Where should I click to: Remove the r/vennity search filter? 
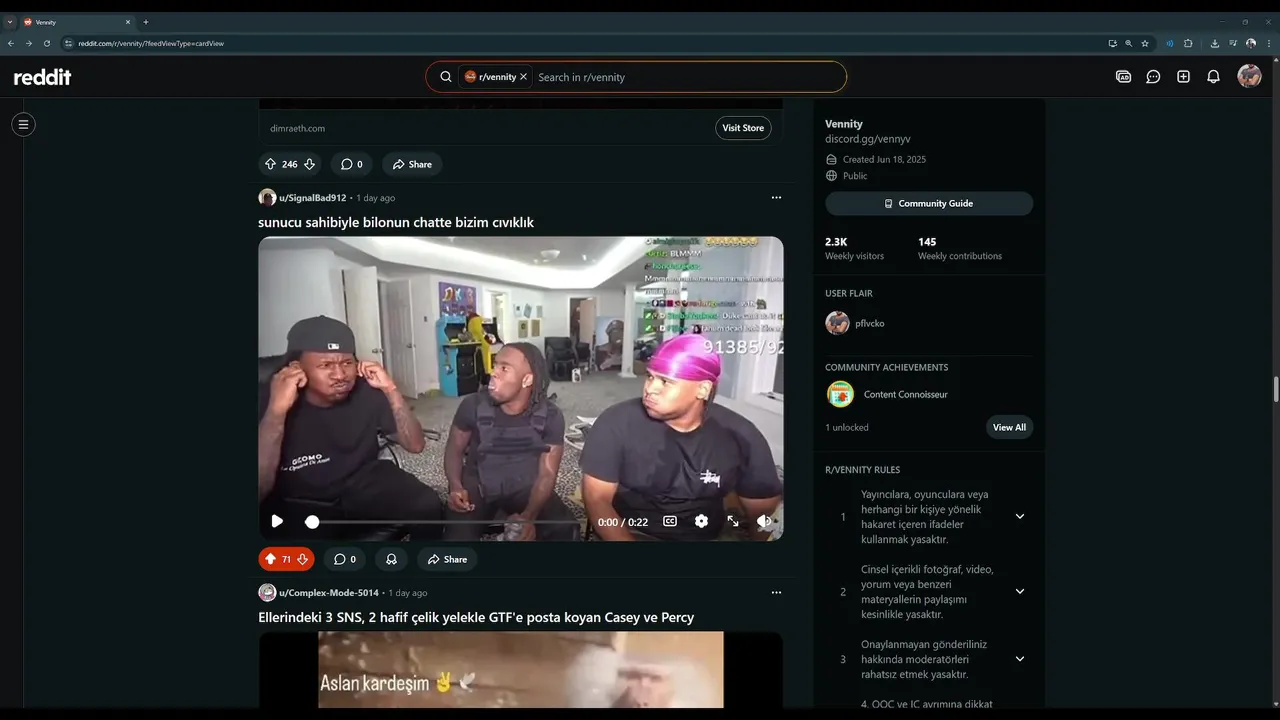coord(523,77)
